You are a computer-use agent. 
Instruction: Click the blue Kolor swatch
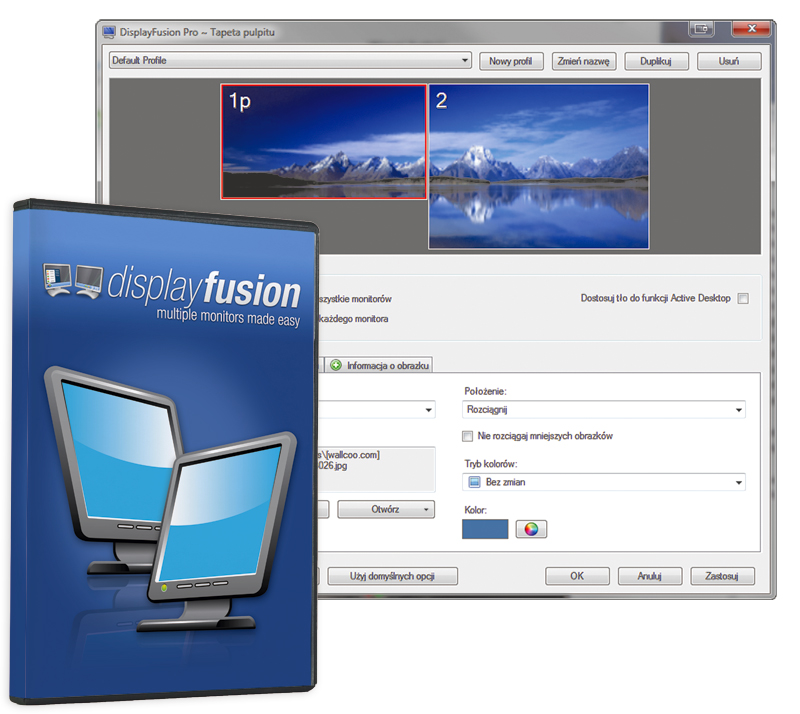(485, 529)
